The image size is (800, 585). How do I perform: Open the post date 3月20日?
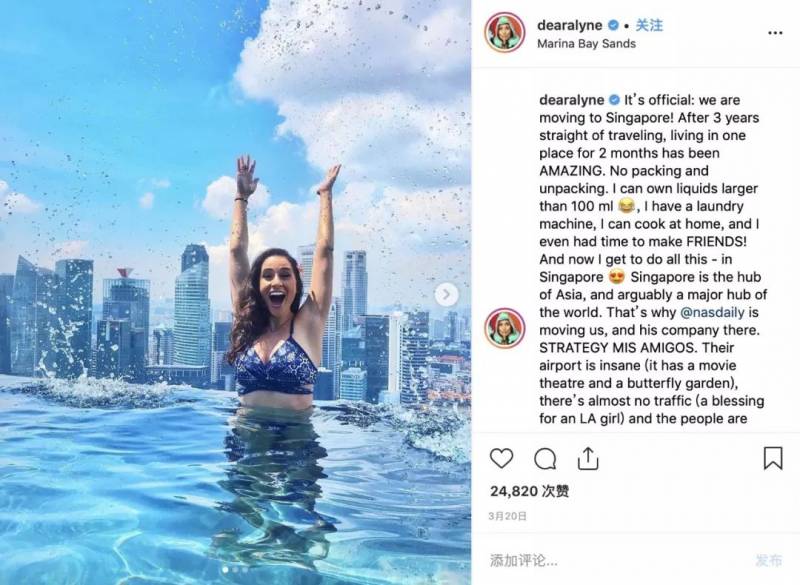pyautogui.click(x=507, y=516)
